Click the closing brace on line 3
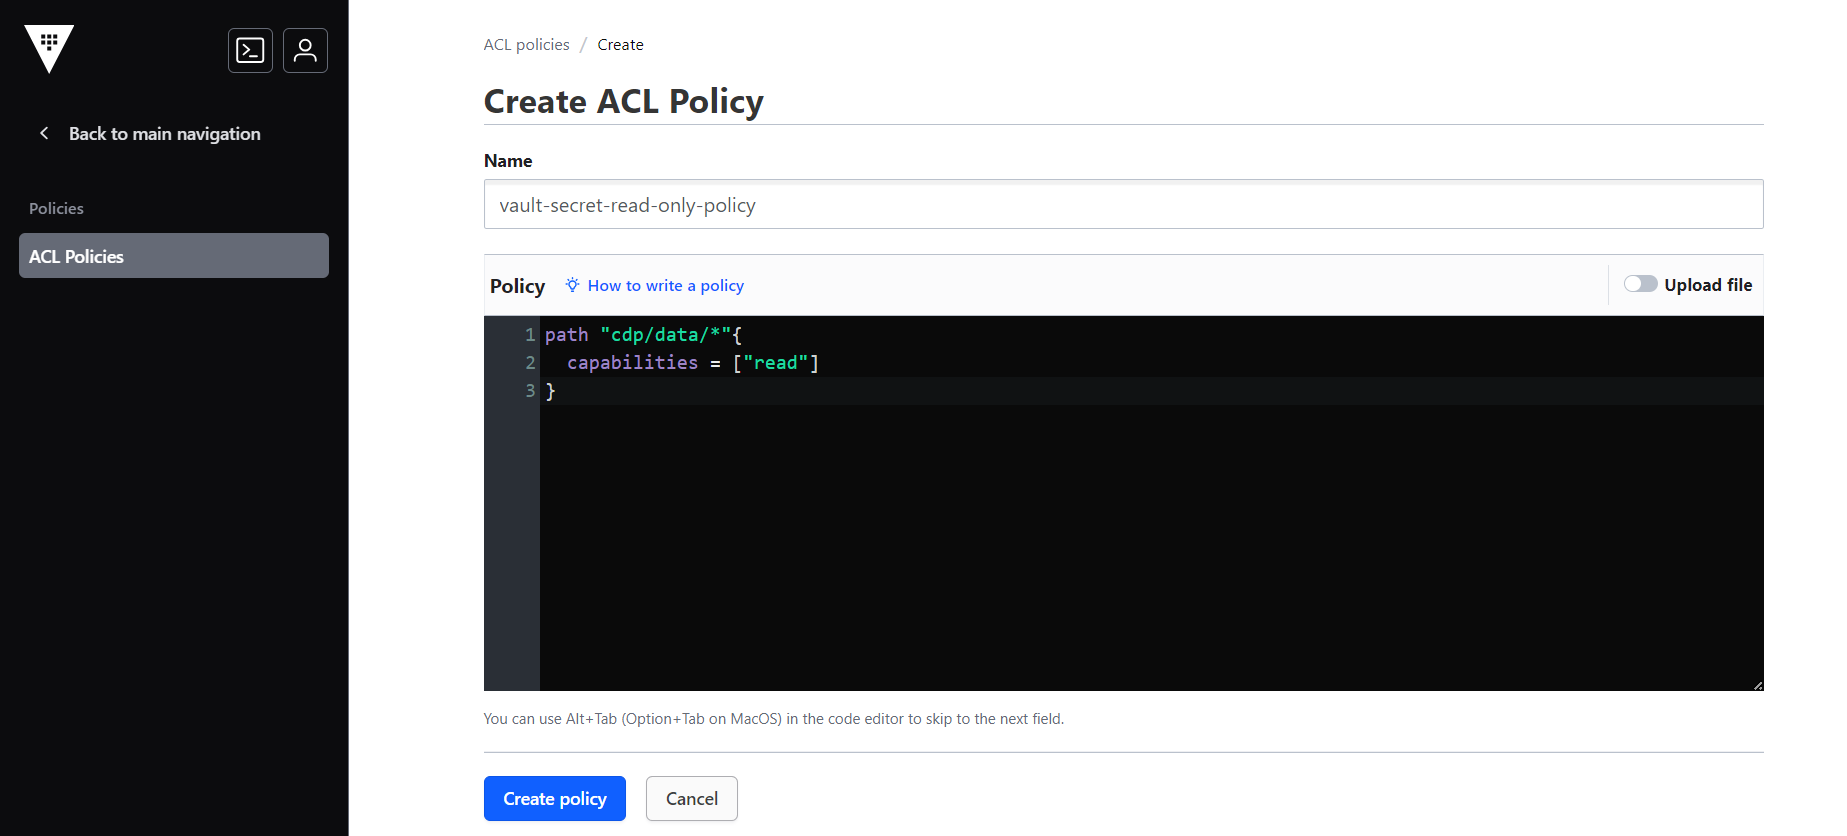Screen dimensions: 1847x836 point(550,391)
